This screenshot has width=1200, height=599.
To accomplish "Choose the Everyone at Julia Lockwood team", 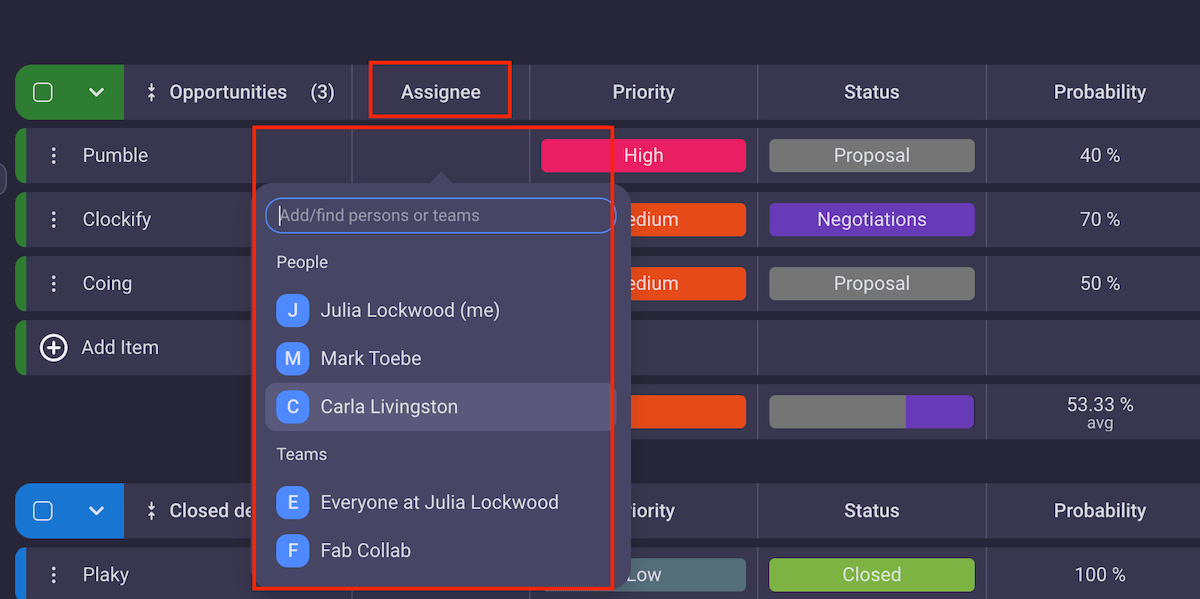I will [x=439, y=503].
